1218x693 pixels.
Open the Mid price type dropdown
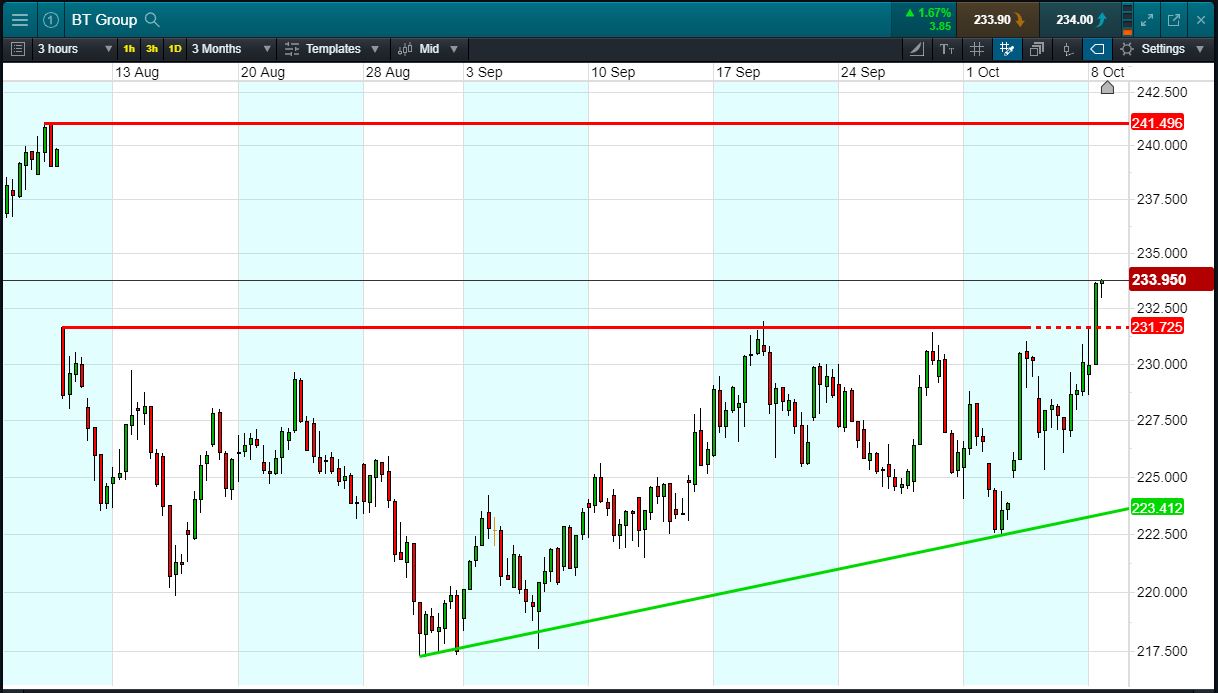tap(428, 49)
